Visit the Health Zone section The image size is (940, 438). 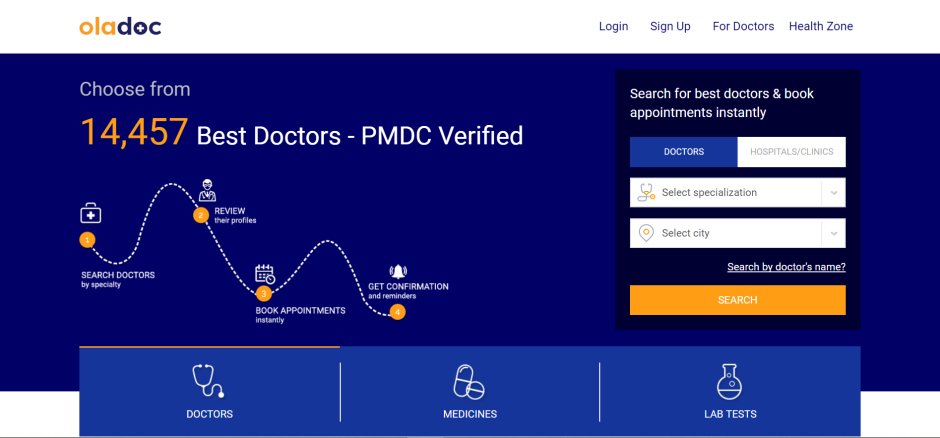[x=820, y=27]
